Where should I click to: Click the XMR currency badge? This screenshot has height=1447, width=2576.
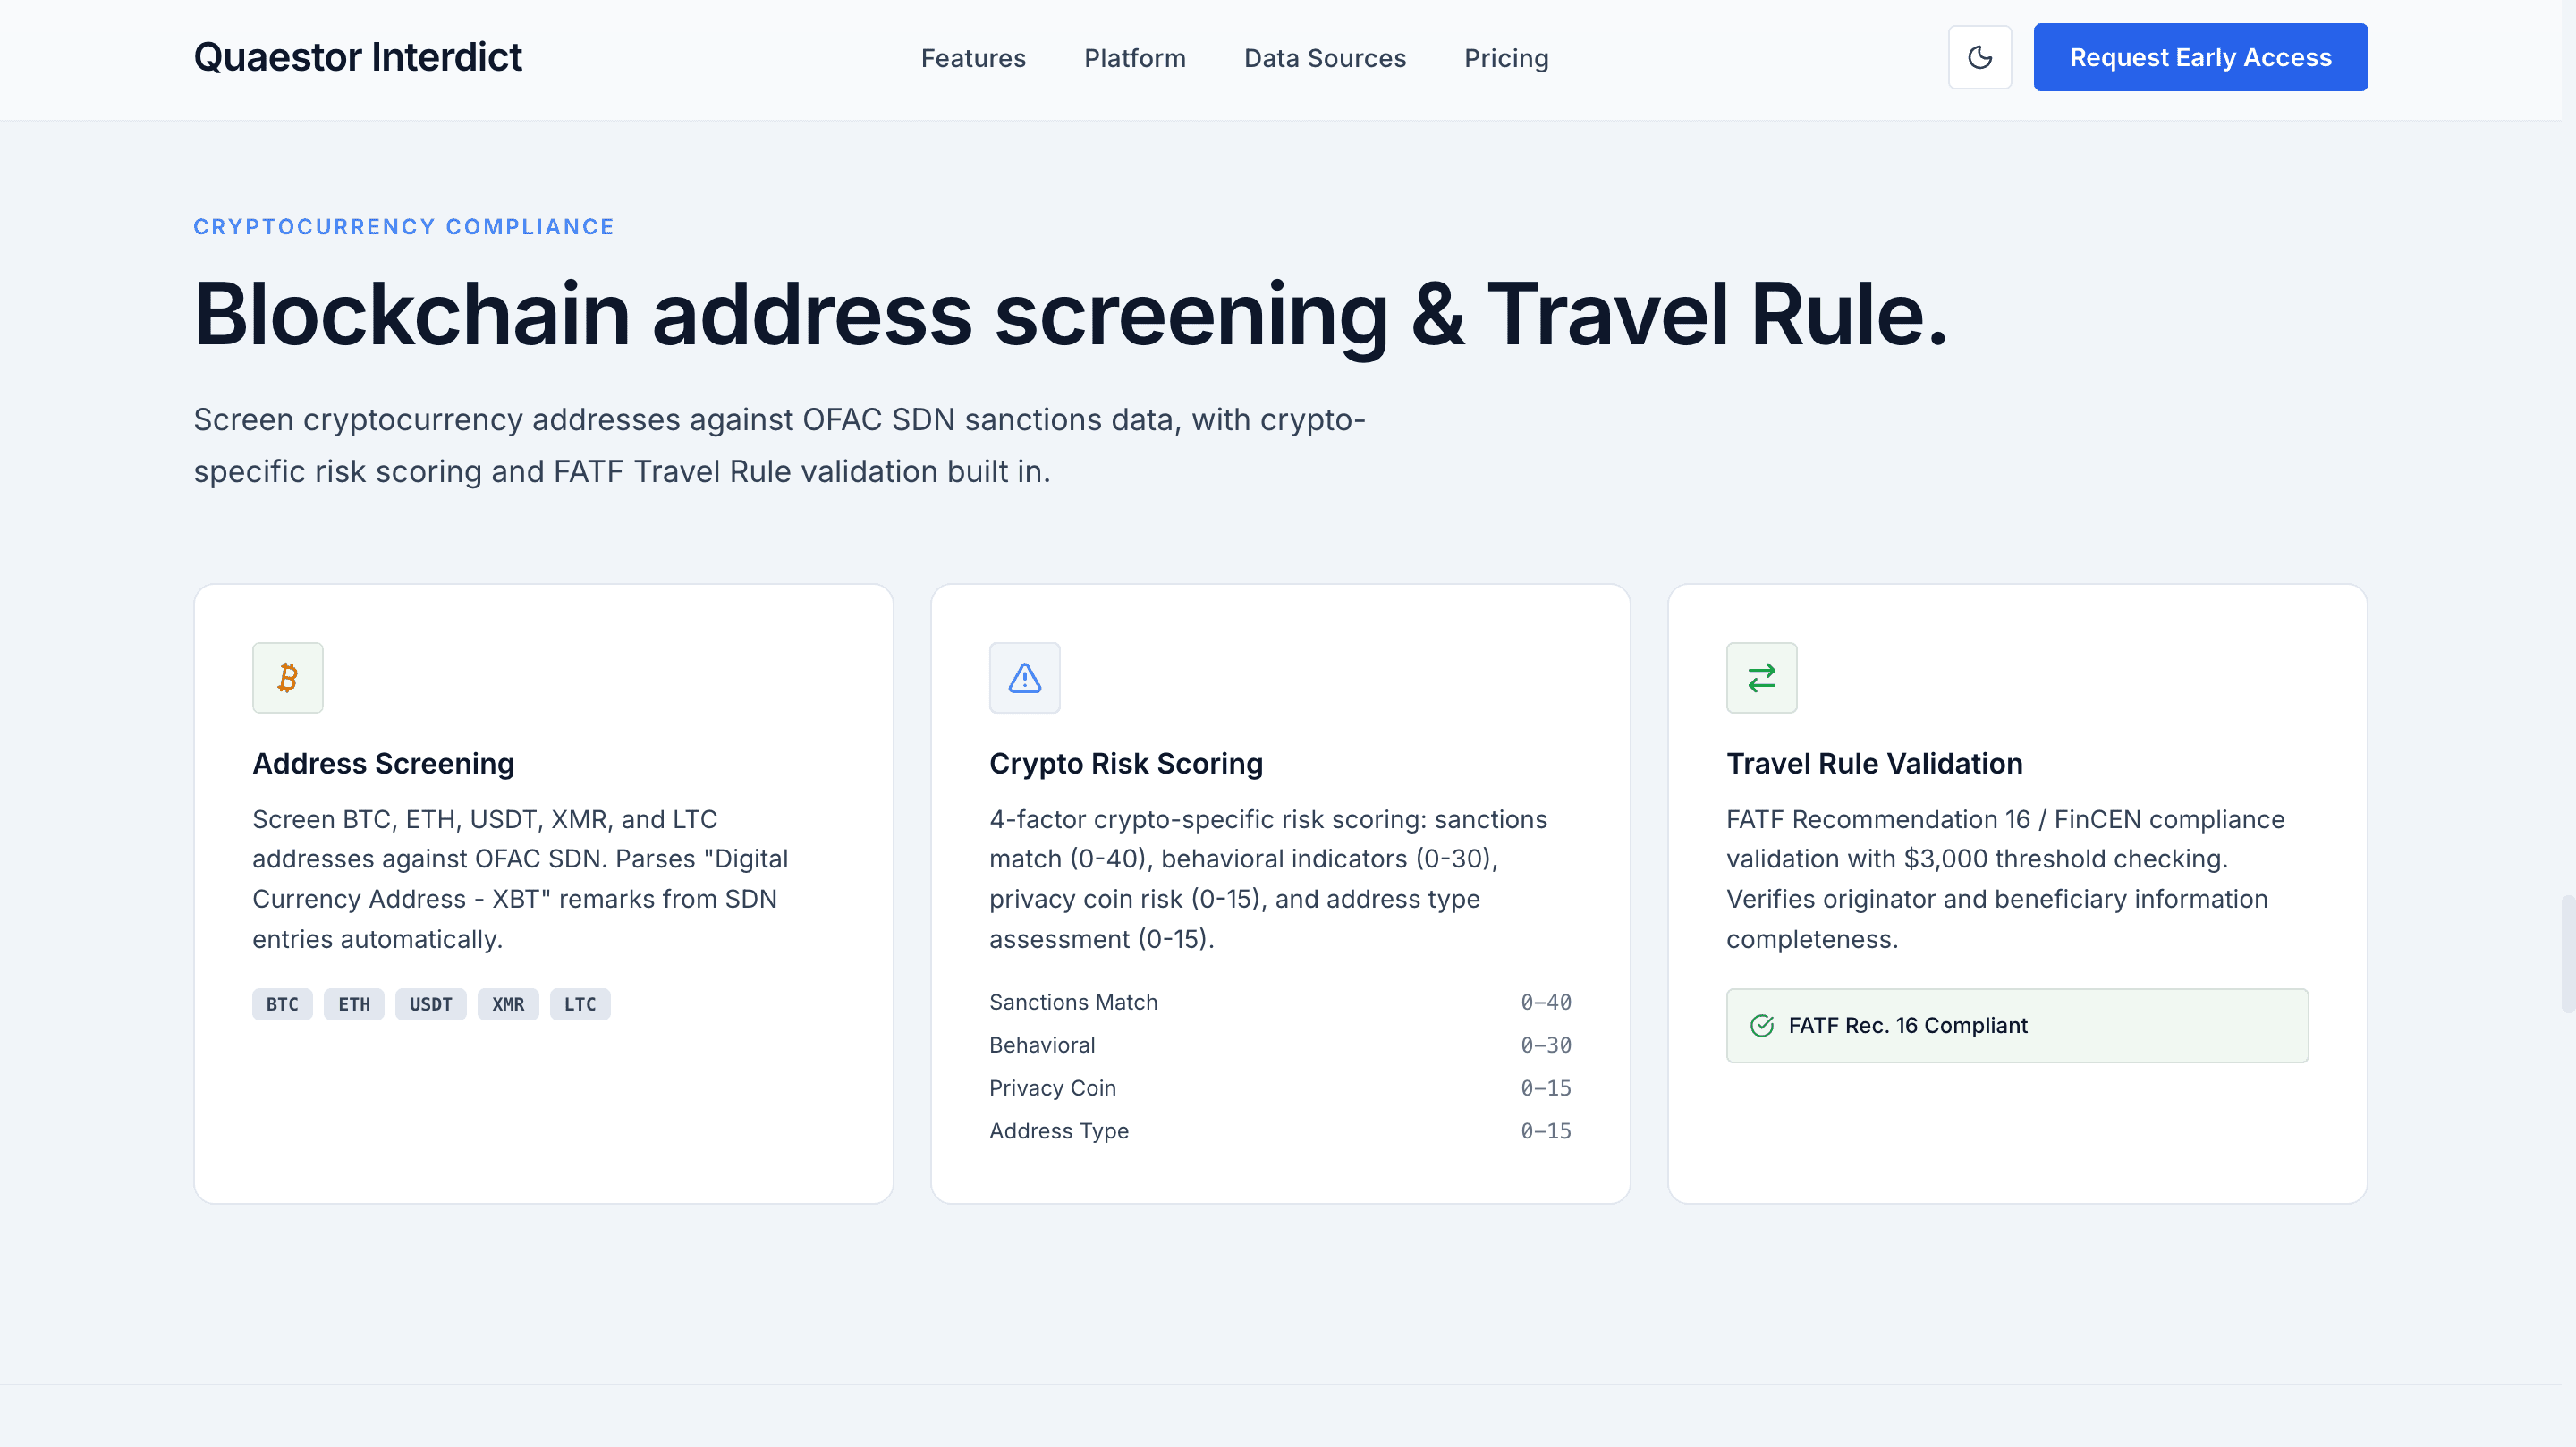(x=508, y=1004)
